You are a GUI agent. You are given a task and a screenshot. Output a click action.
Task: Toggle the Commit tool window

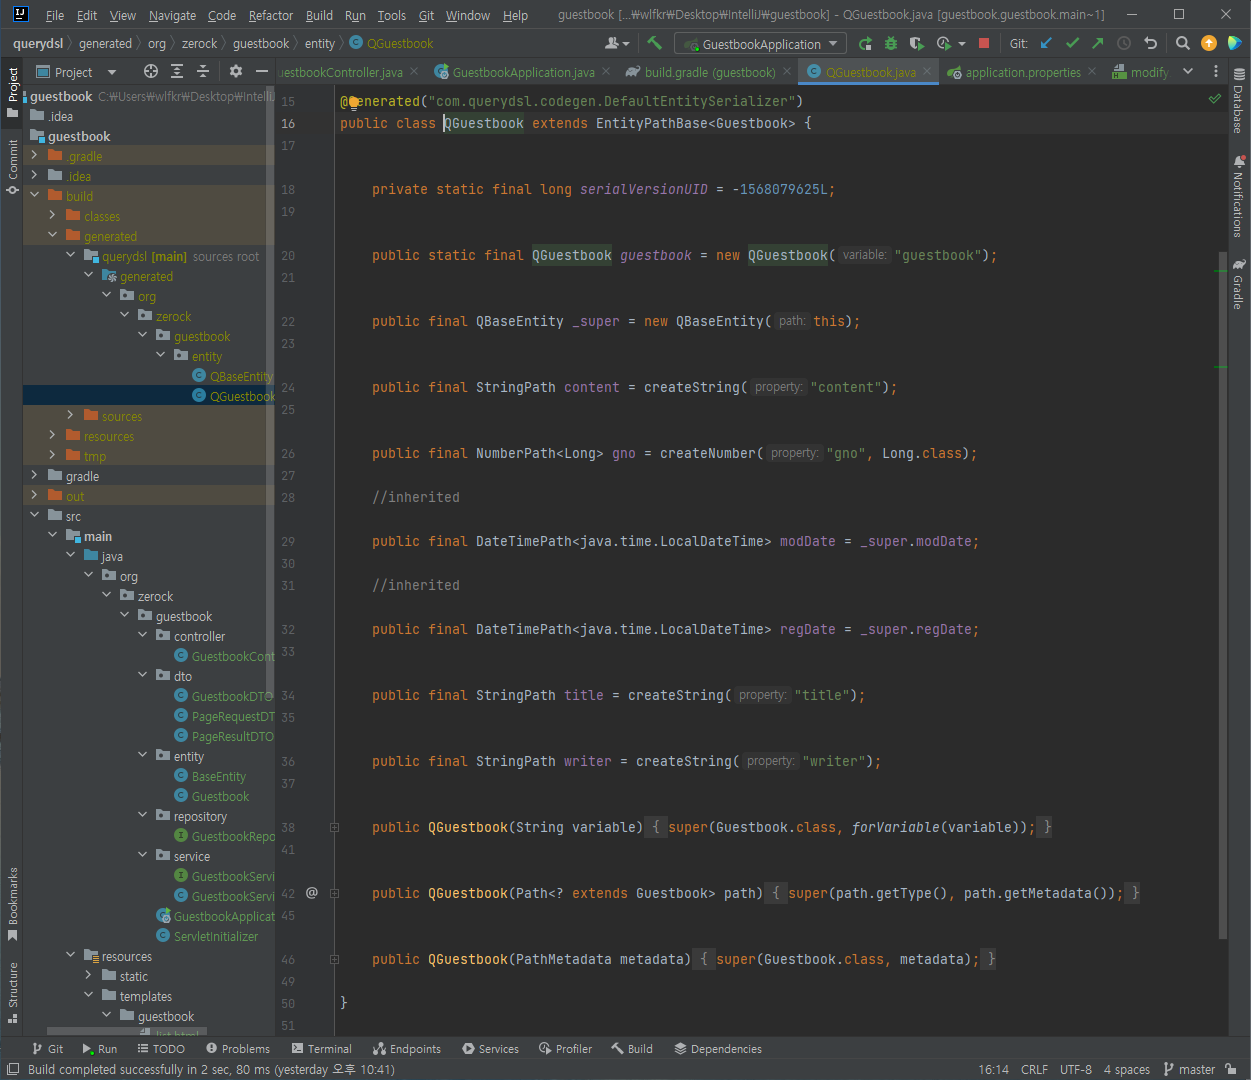[x=12, y=166]
